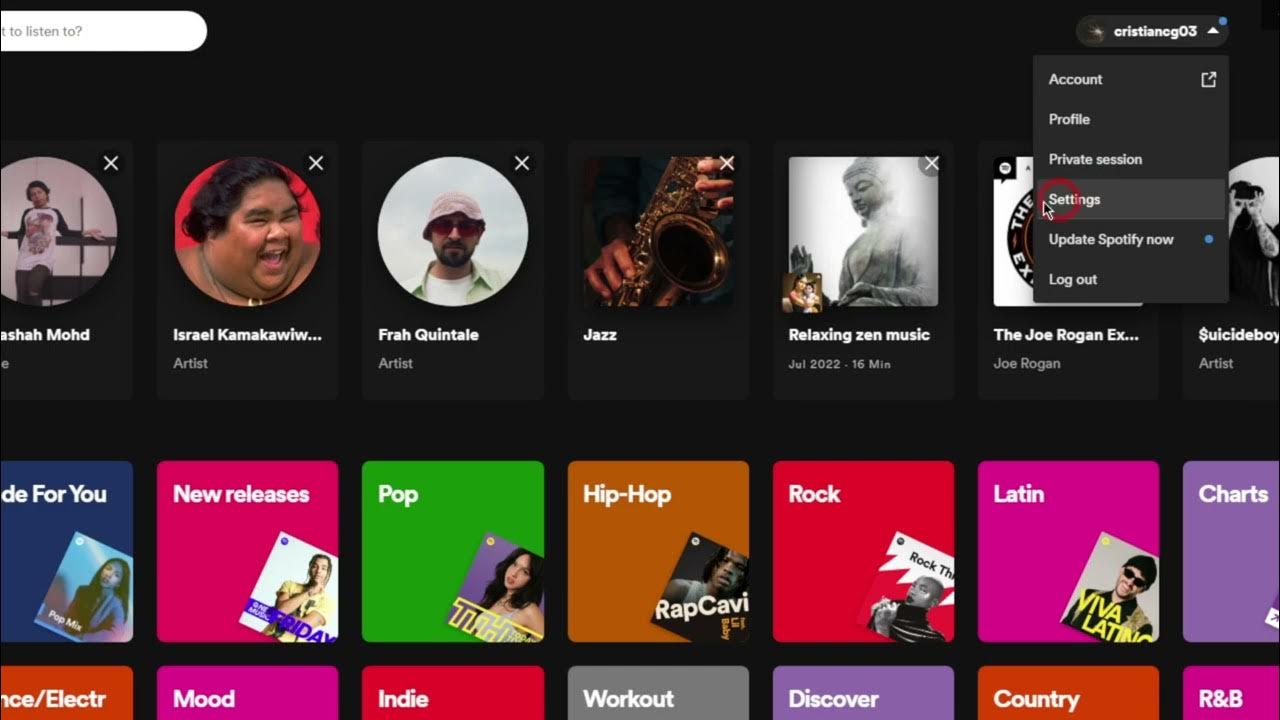Click the 'Joe Rogan' podcast author text
1280x720 pixels.
click(x=1027, y=363)
